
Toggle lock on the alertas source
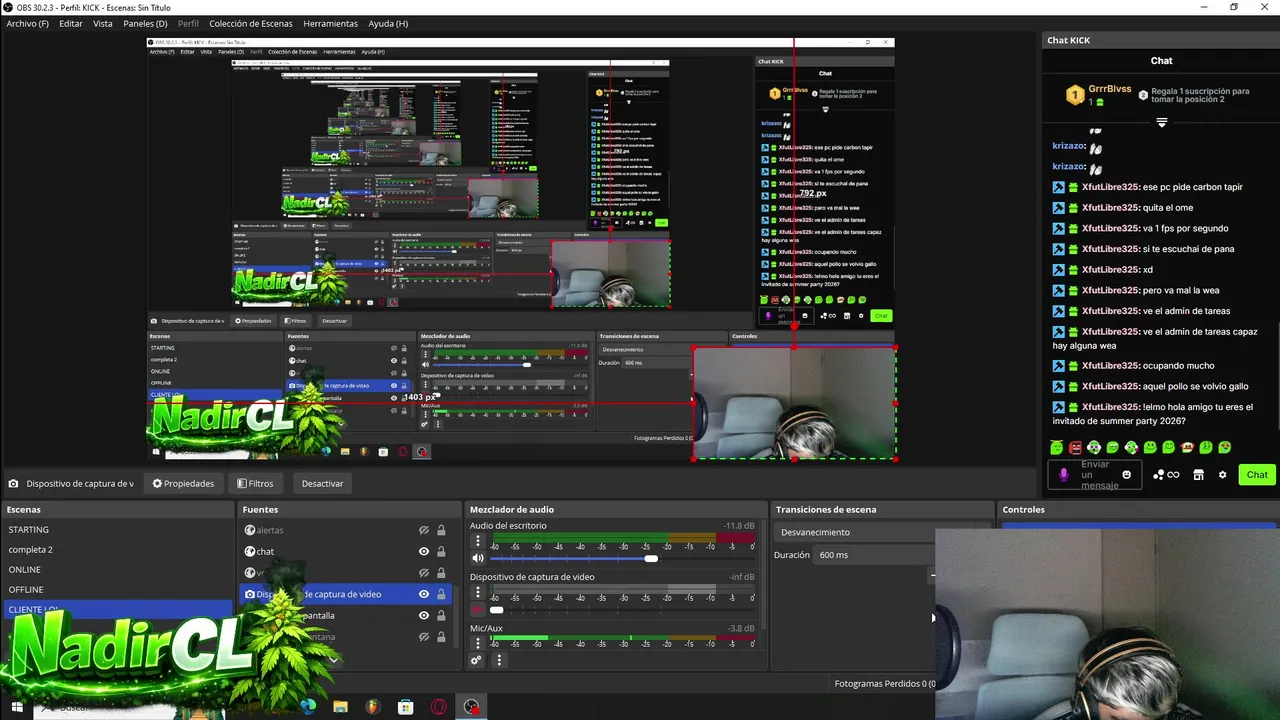[x=441, y=530]
